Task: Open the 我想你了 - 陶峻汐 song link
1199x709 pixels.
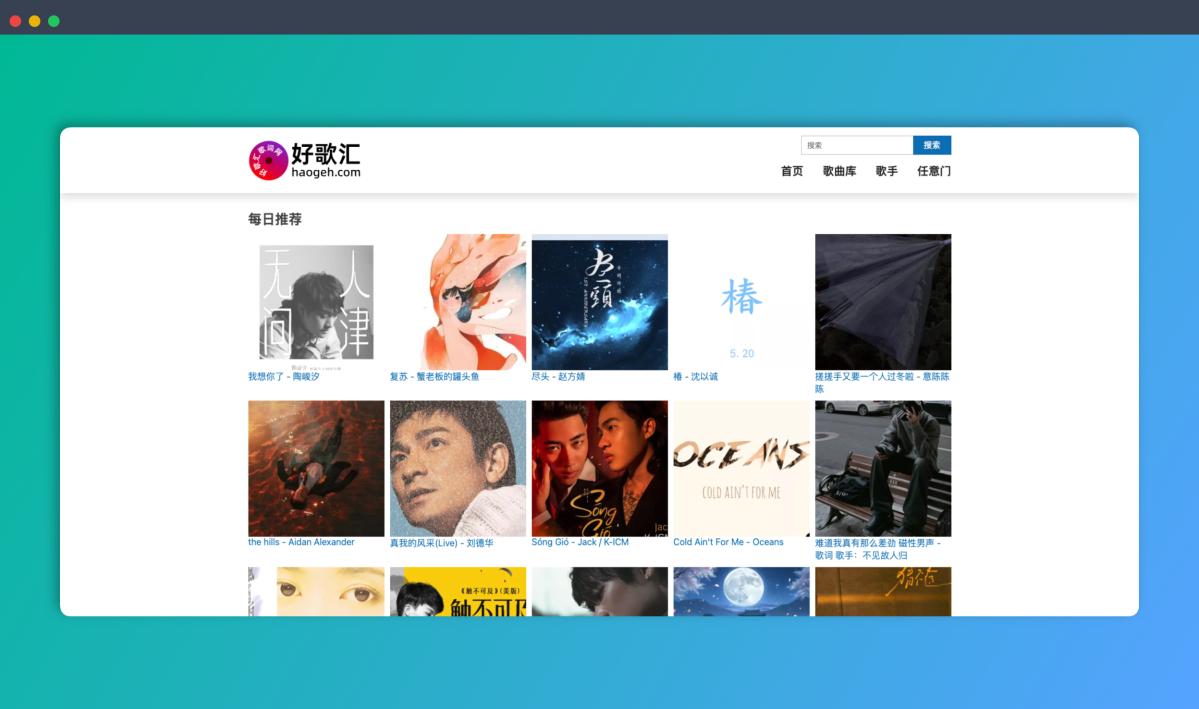Action: pos(284,376)
